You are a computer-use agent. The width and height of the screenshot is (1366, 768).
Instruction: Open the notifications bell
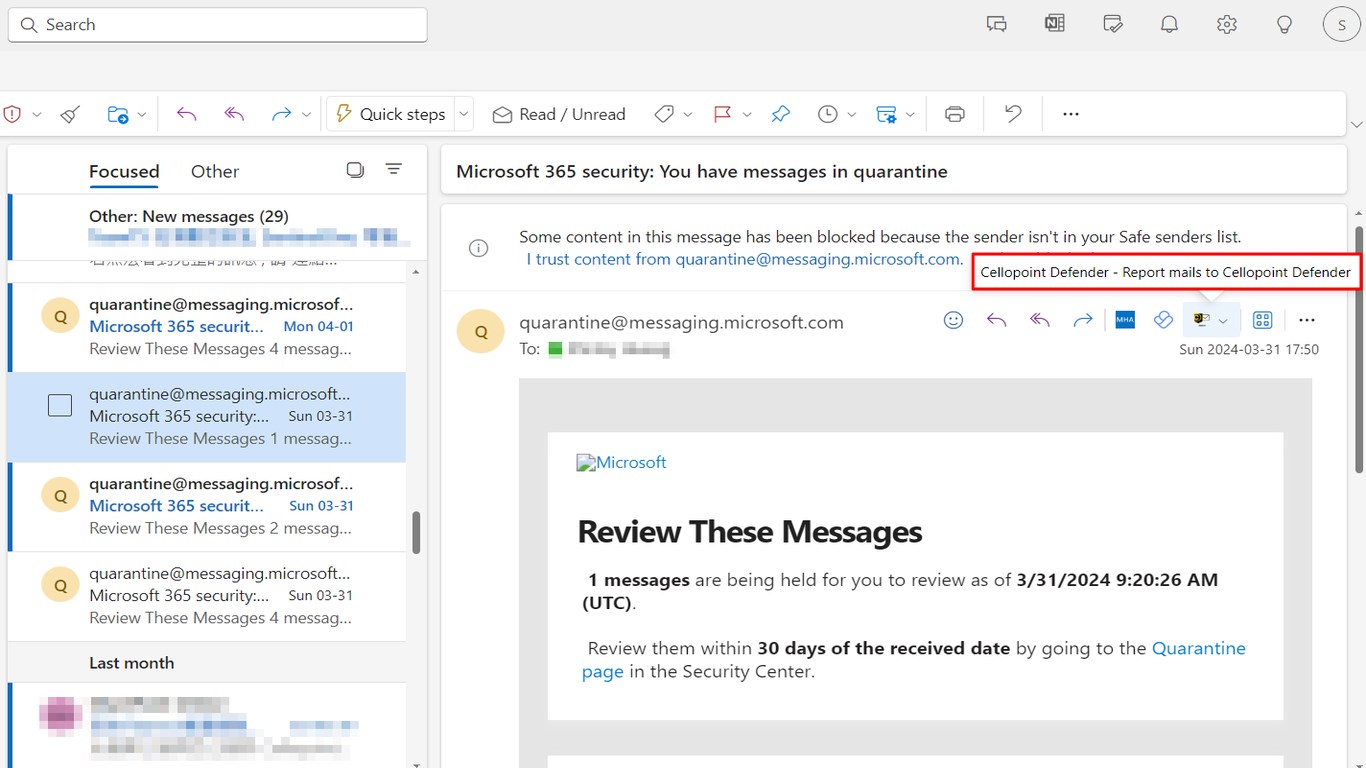click(x=1169, y=24)
